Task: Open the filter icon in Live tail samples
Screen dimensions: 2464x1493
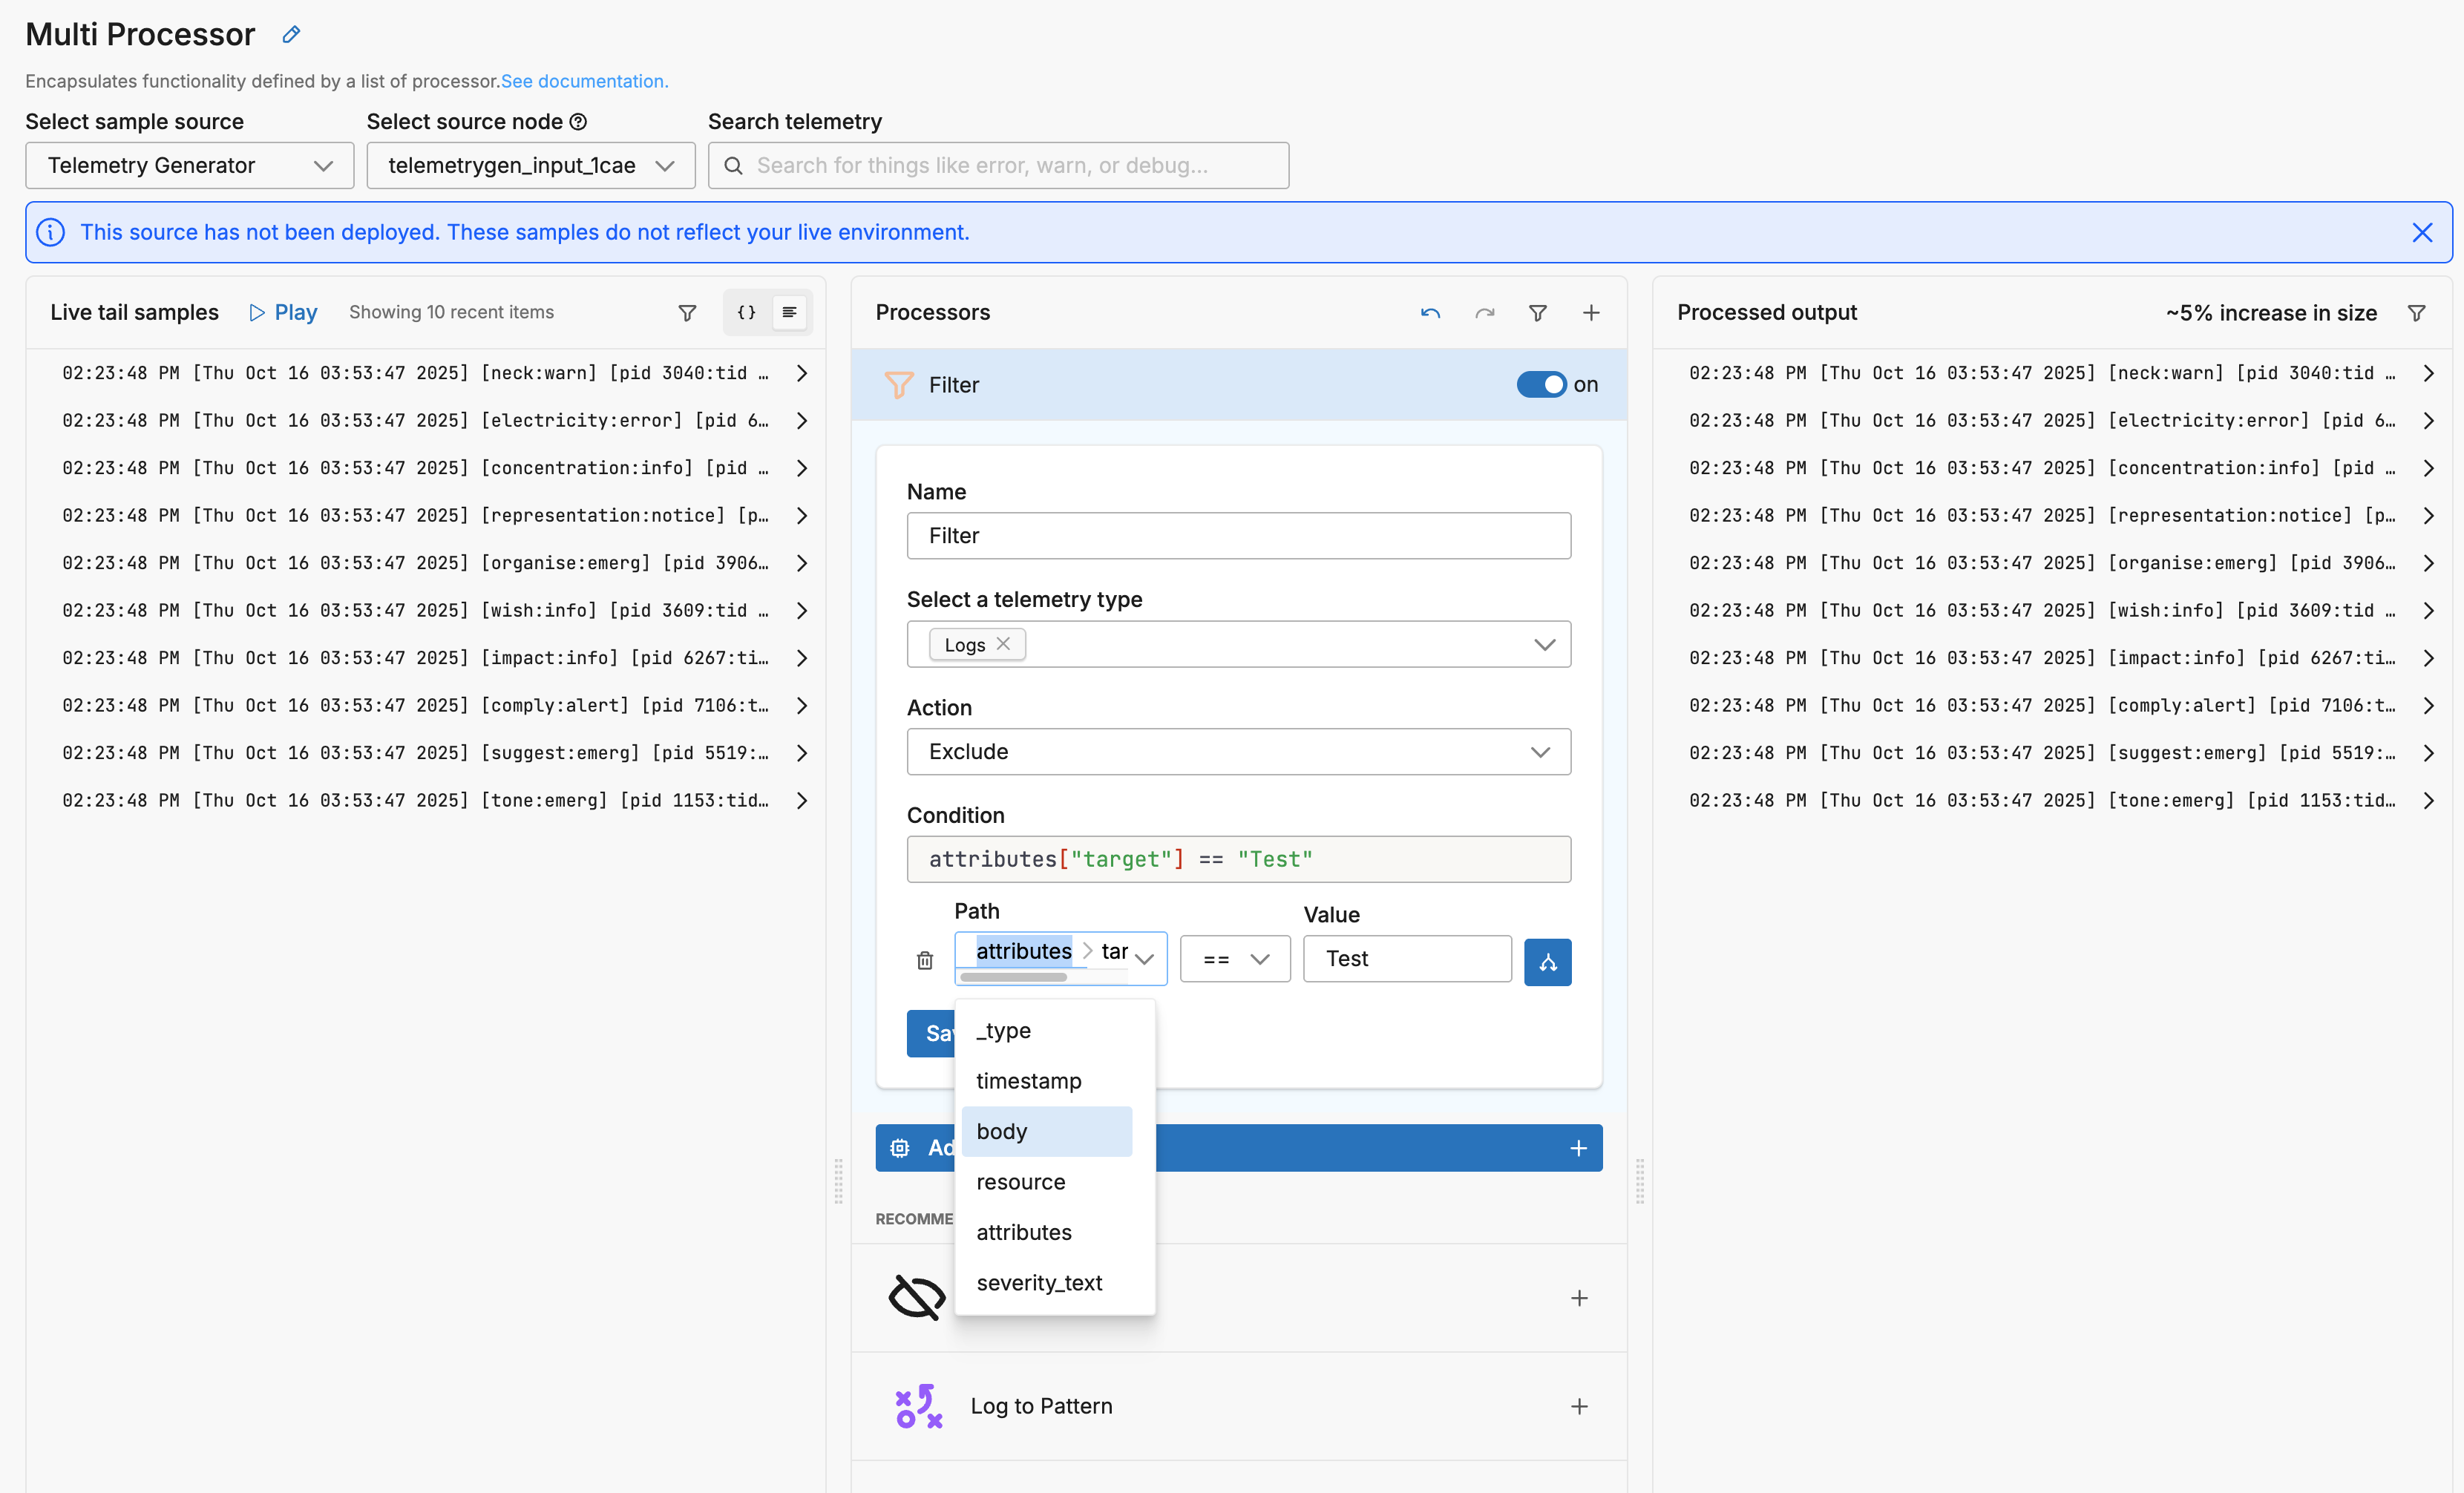Action: coord(687,313)
